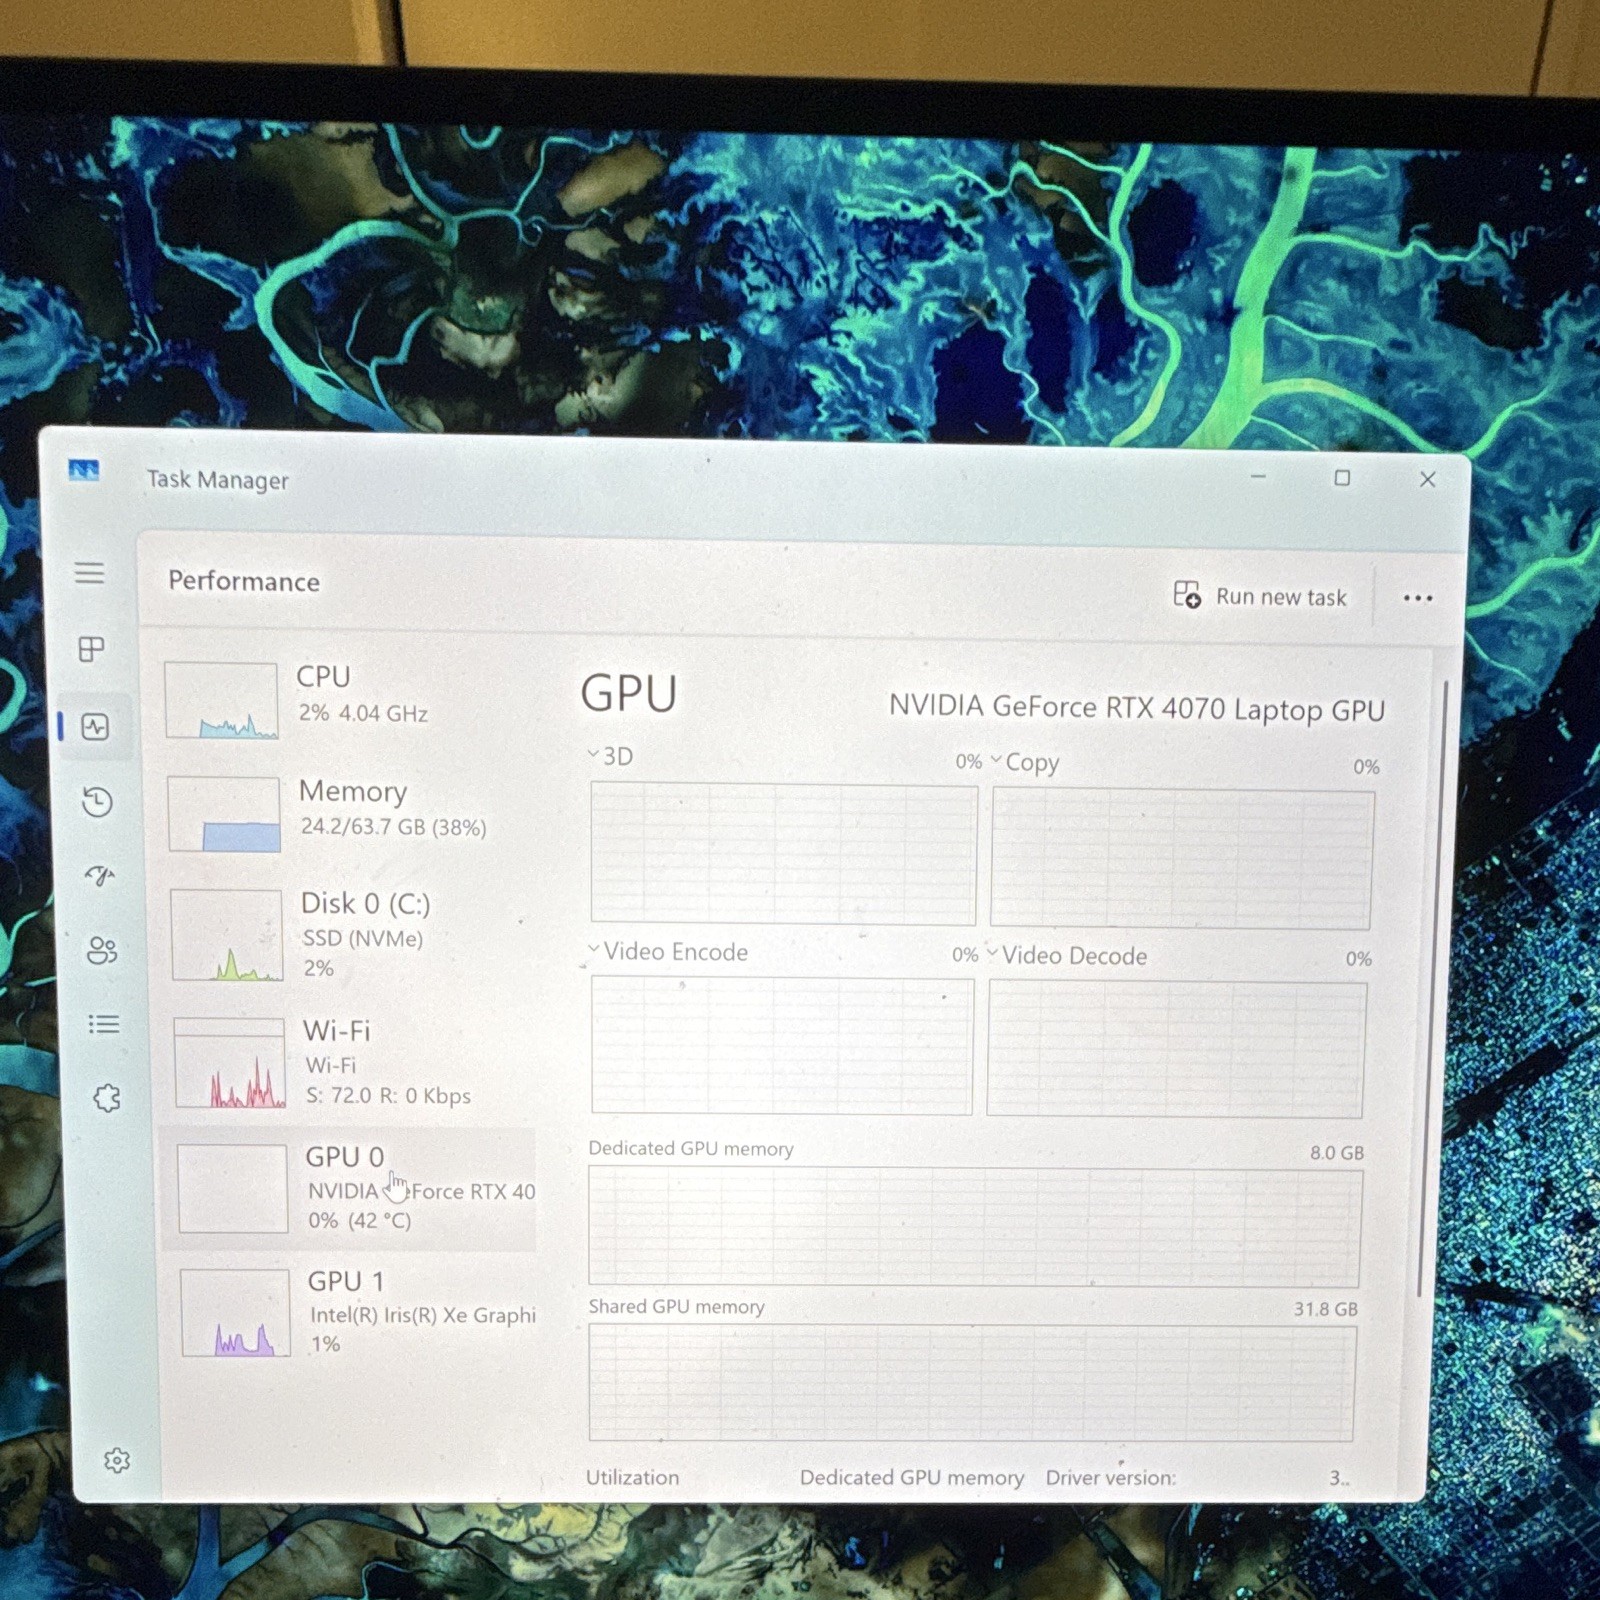
Task: Open the hamburger navigation menu
Action: (x=89, y=573)
